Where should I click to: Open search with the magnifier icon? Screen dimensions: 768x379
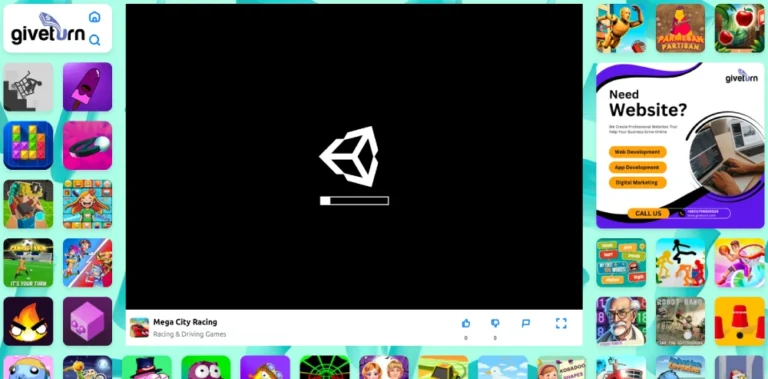(x=95, y=40)
